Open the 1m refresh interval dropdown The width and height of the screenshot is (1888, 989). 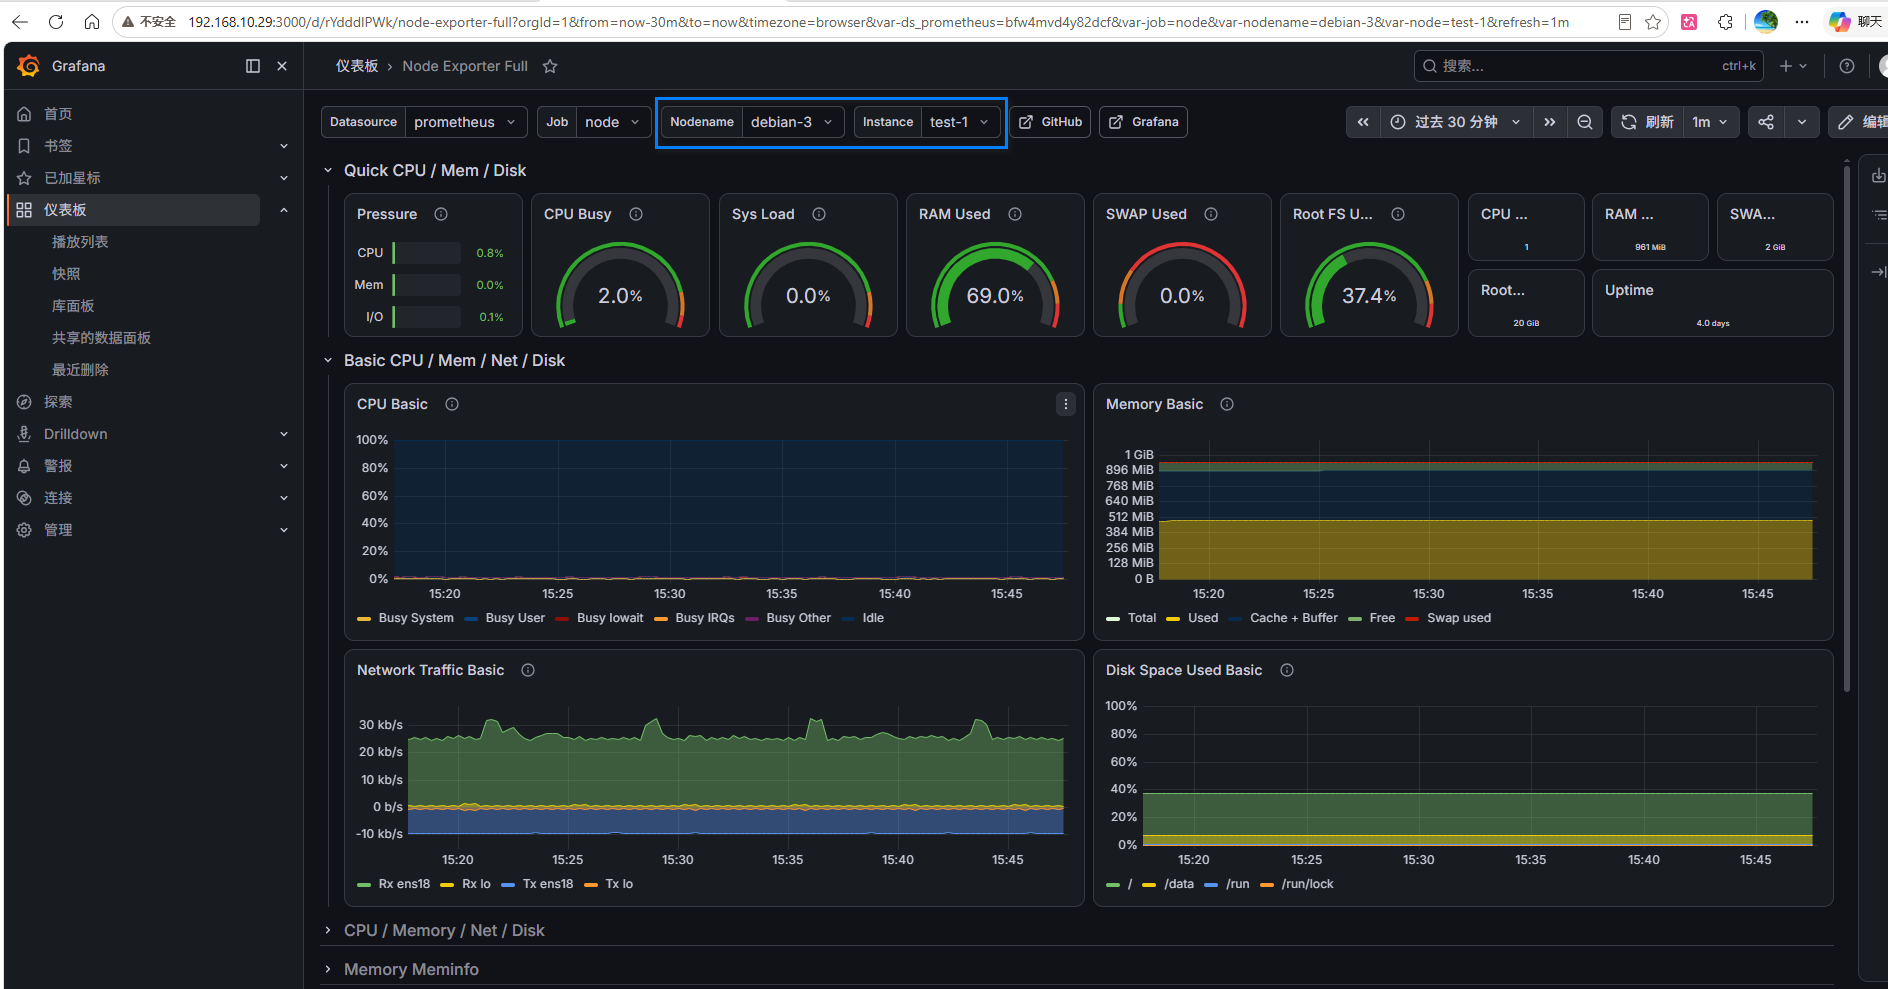(1711, 122)
